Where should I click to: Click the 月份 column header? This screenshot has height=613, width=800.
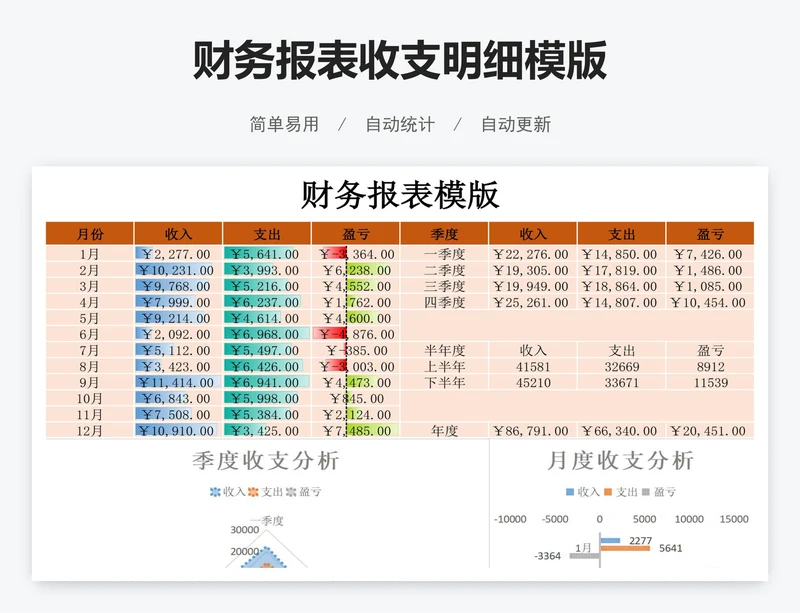click(90, 234)
